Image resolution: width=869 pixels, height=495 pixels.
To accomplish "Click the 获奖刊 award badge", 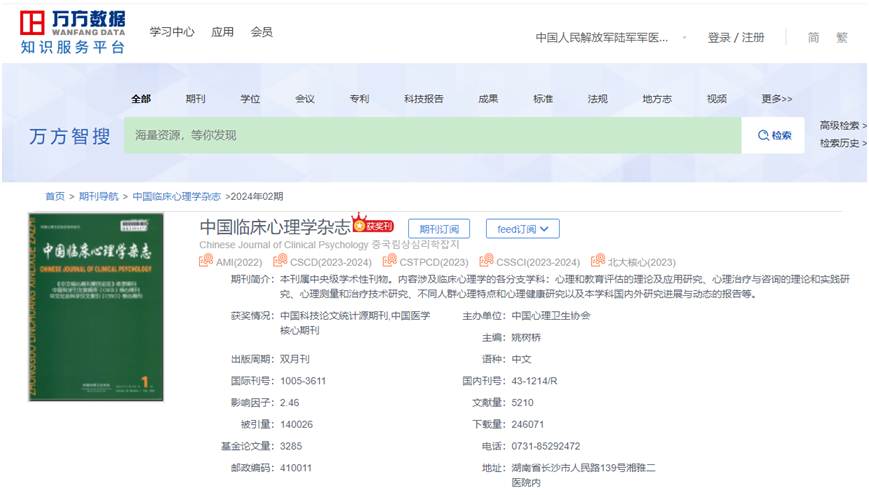I will click(374, 223).
